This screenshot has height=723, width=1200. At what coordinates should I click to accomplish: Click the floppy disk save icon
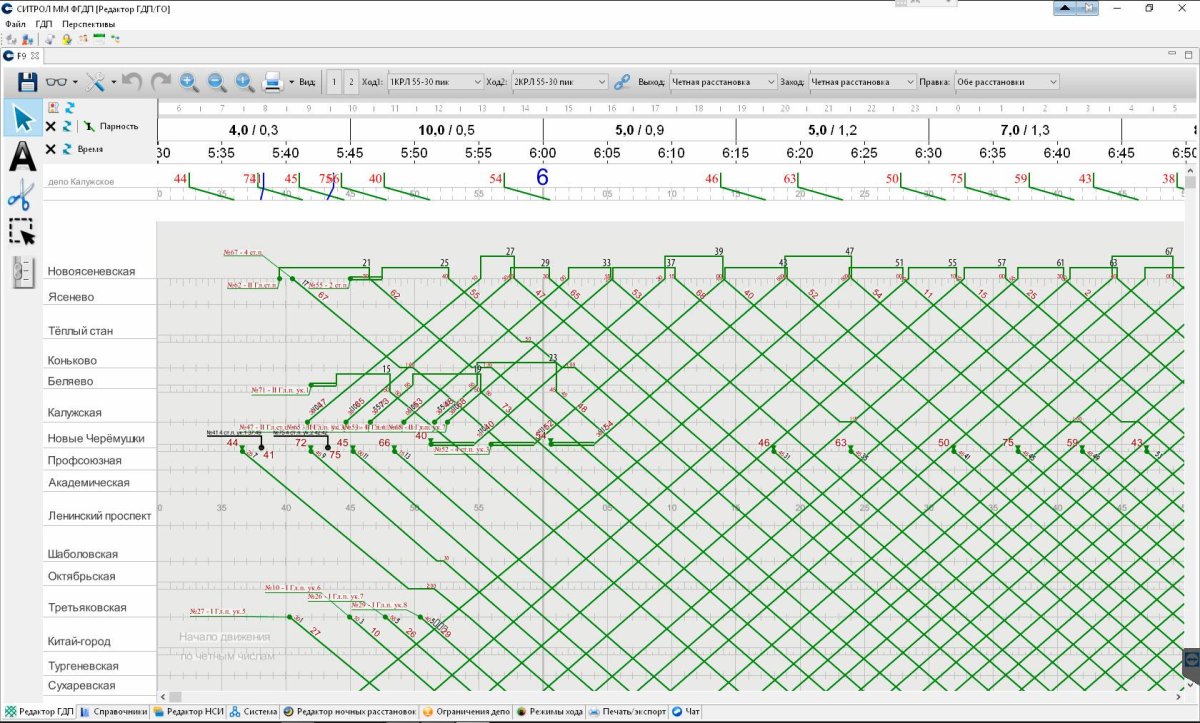click(x=27, y=82)
